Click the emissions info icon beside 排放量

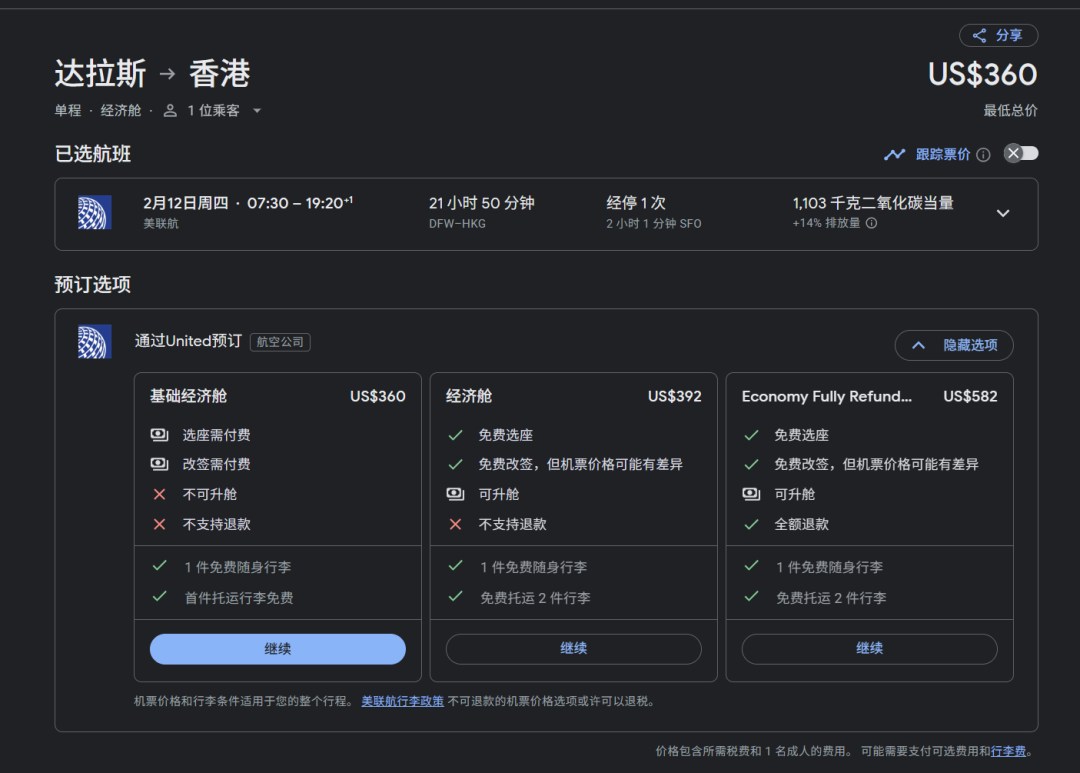871,224
